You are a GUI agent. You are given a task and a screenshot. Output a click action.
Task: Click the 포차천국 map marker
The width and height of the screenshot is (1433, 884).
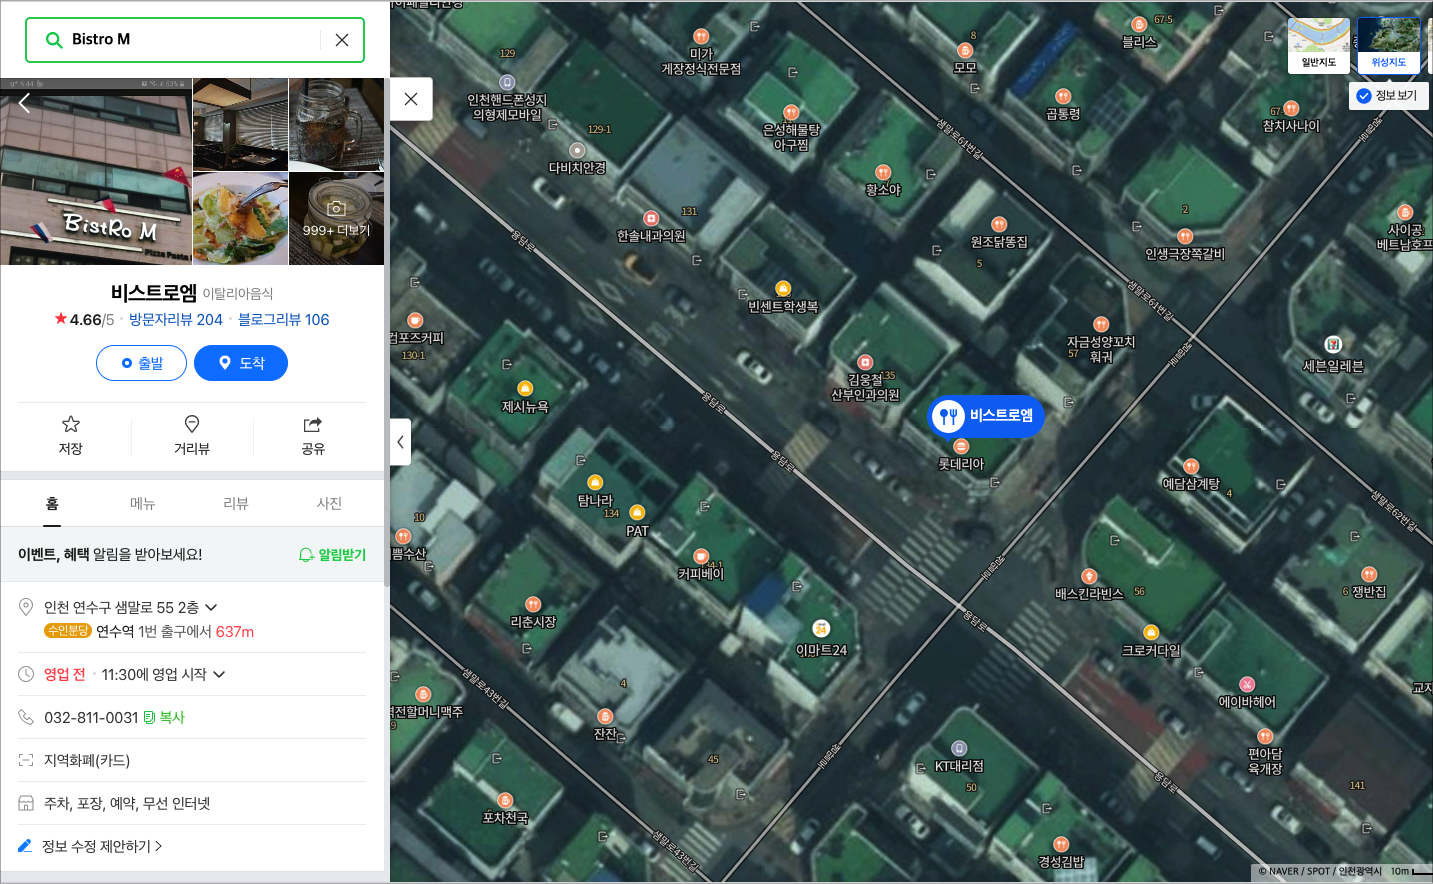tap(505, 800)
